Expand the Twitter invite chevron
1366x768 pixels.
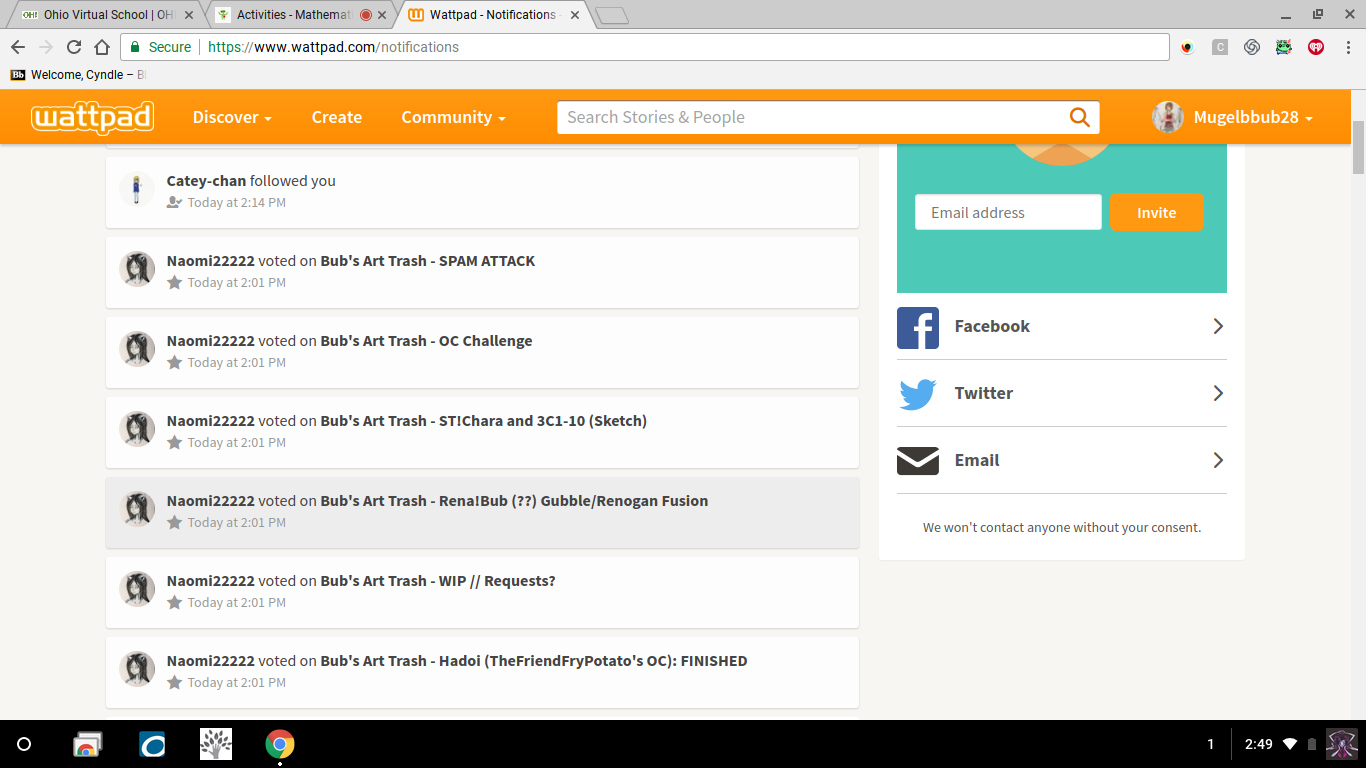1217,394
